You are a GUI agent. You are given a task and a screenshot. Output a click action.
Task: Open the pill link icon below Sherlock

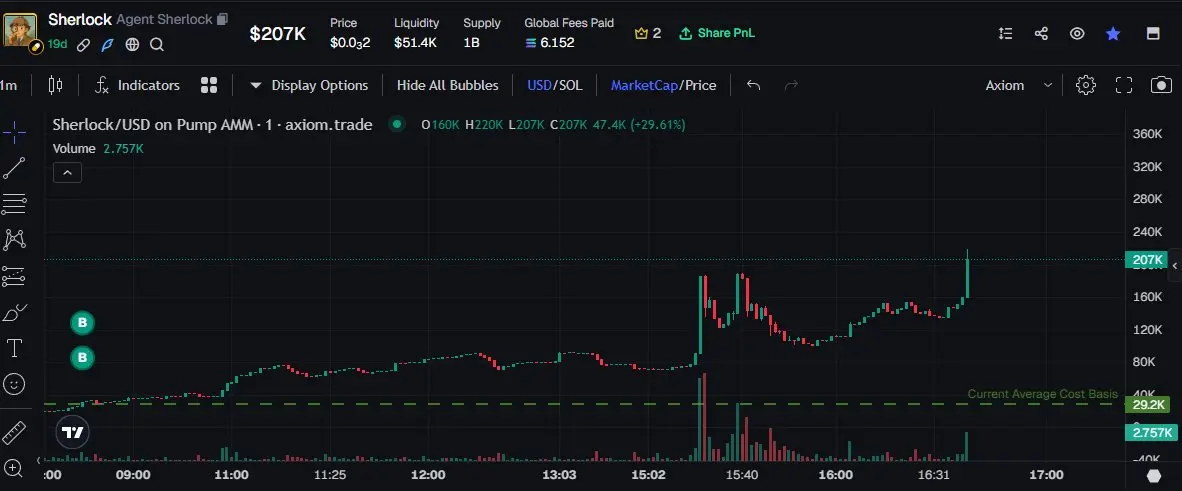[84, 44]
